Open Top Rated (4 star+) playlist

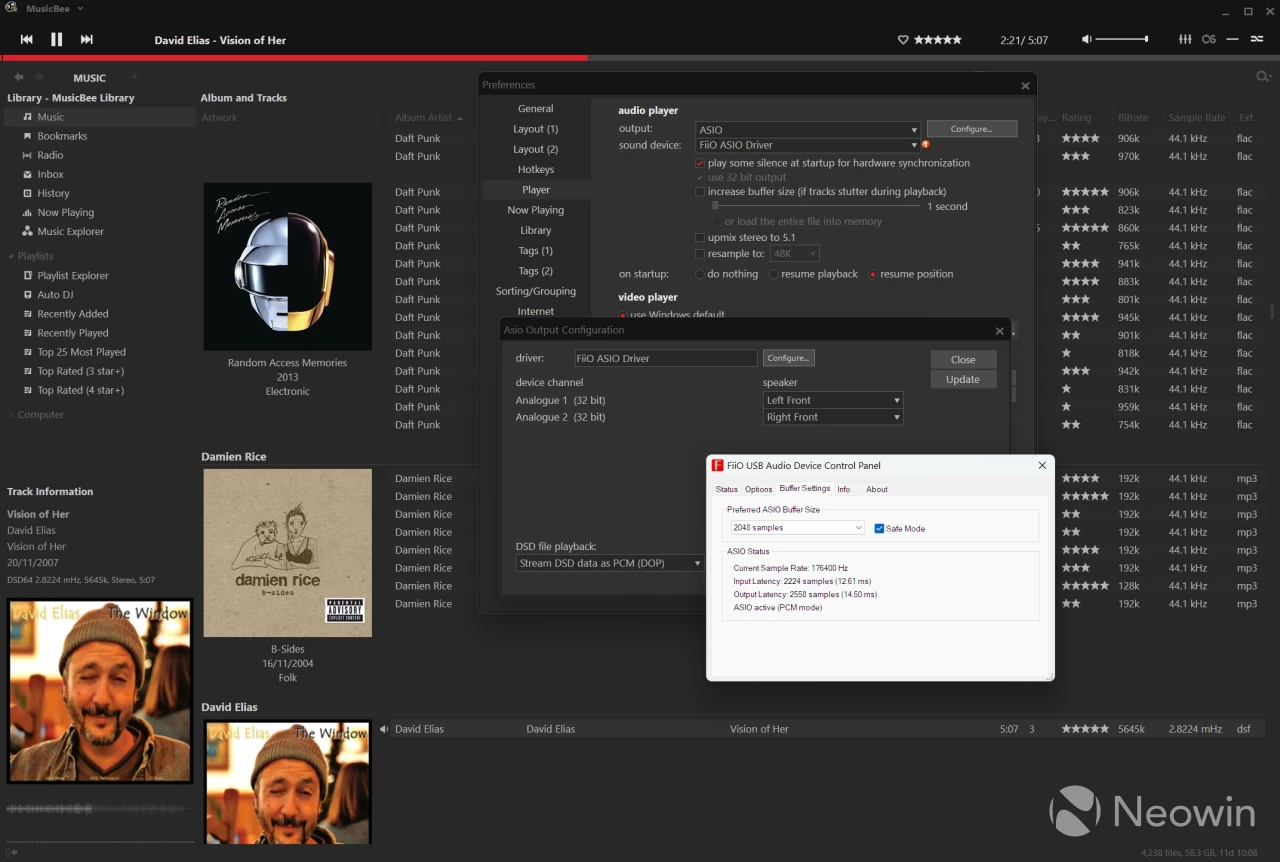pos(80,390)
